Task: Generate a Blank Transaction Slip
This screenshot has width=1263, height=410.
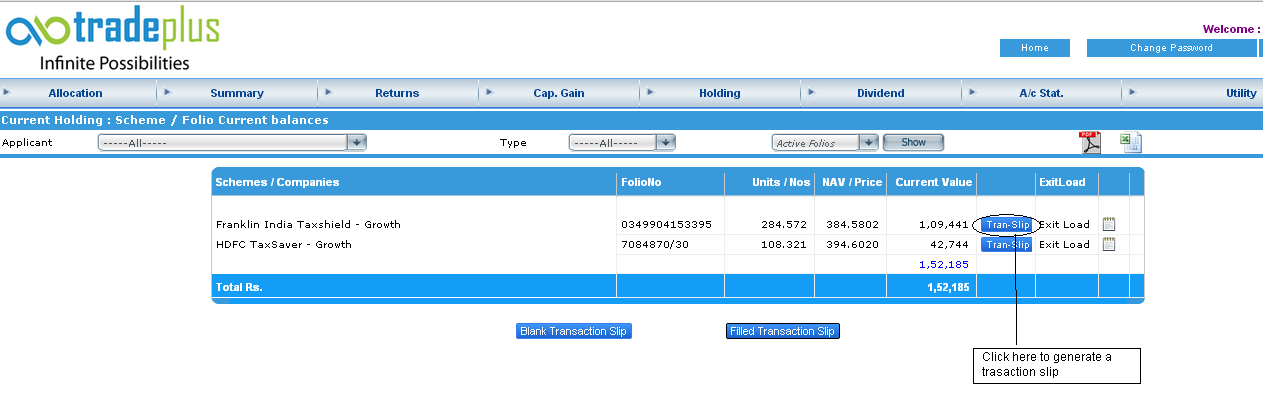Action: pos(574,331)
